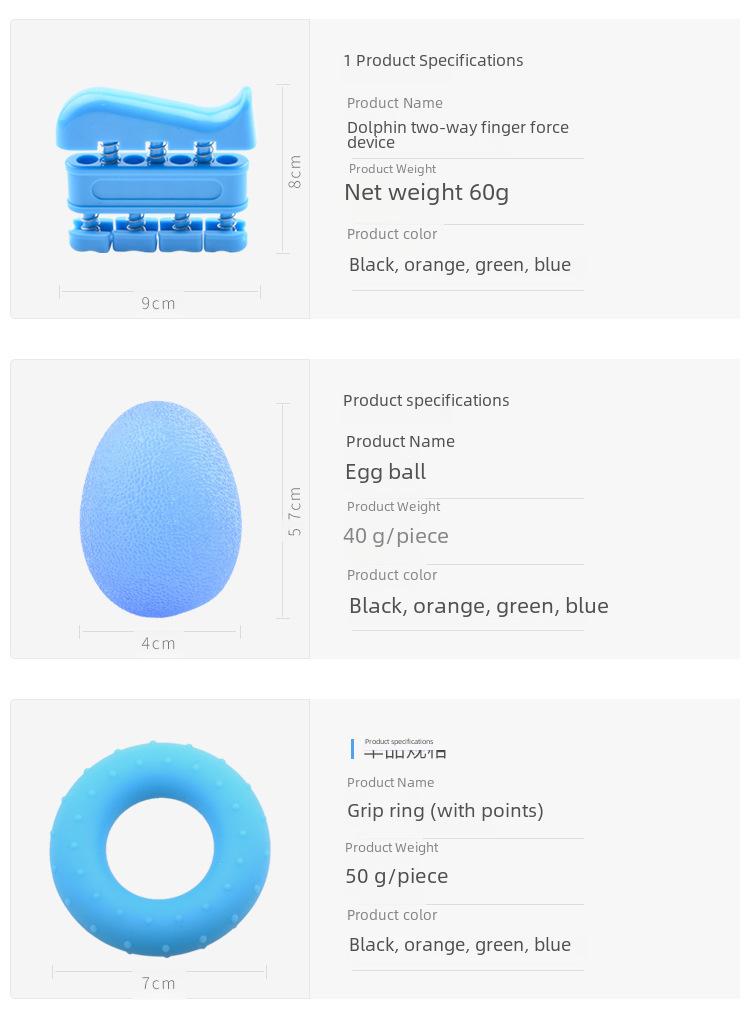This screenshot has width=750, height=1011.
Task: Click the 8cm height dimension label
Action: 295,172
